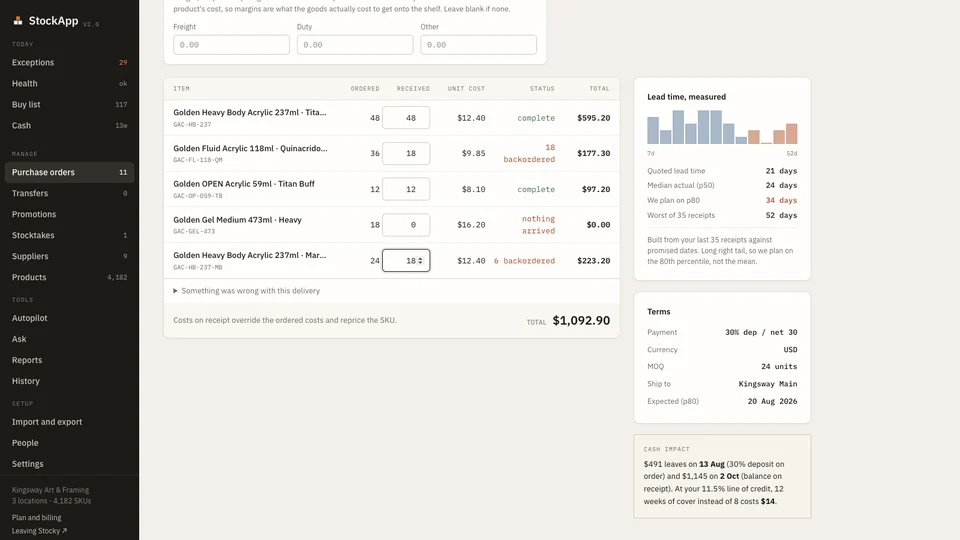Click the $16.20 unit cost
This screenshot has width=960, height=540.
pos(471,225)
